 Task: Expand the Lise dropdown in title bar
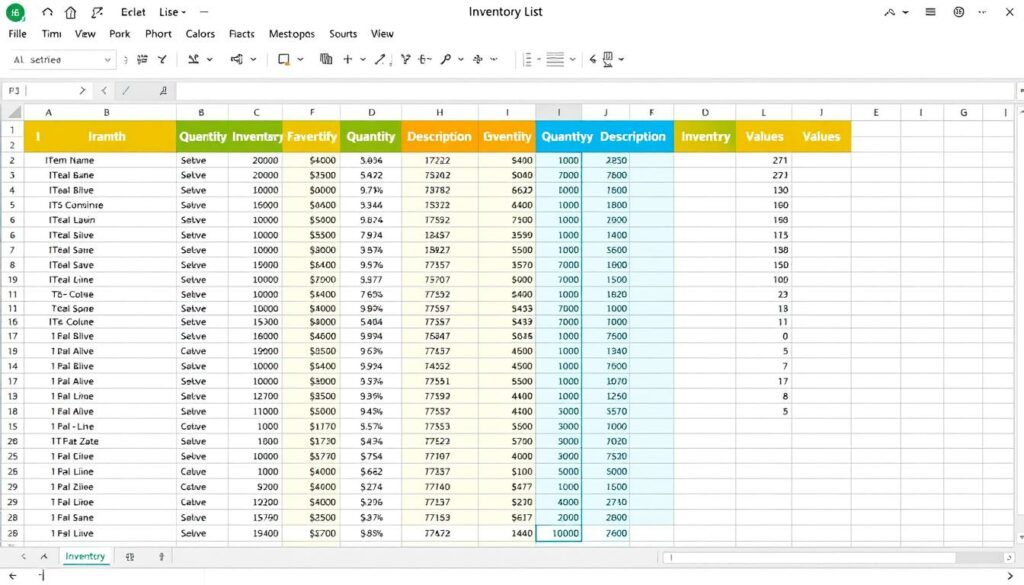coord(172,13)
